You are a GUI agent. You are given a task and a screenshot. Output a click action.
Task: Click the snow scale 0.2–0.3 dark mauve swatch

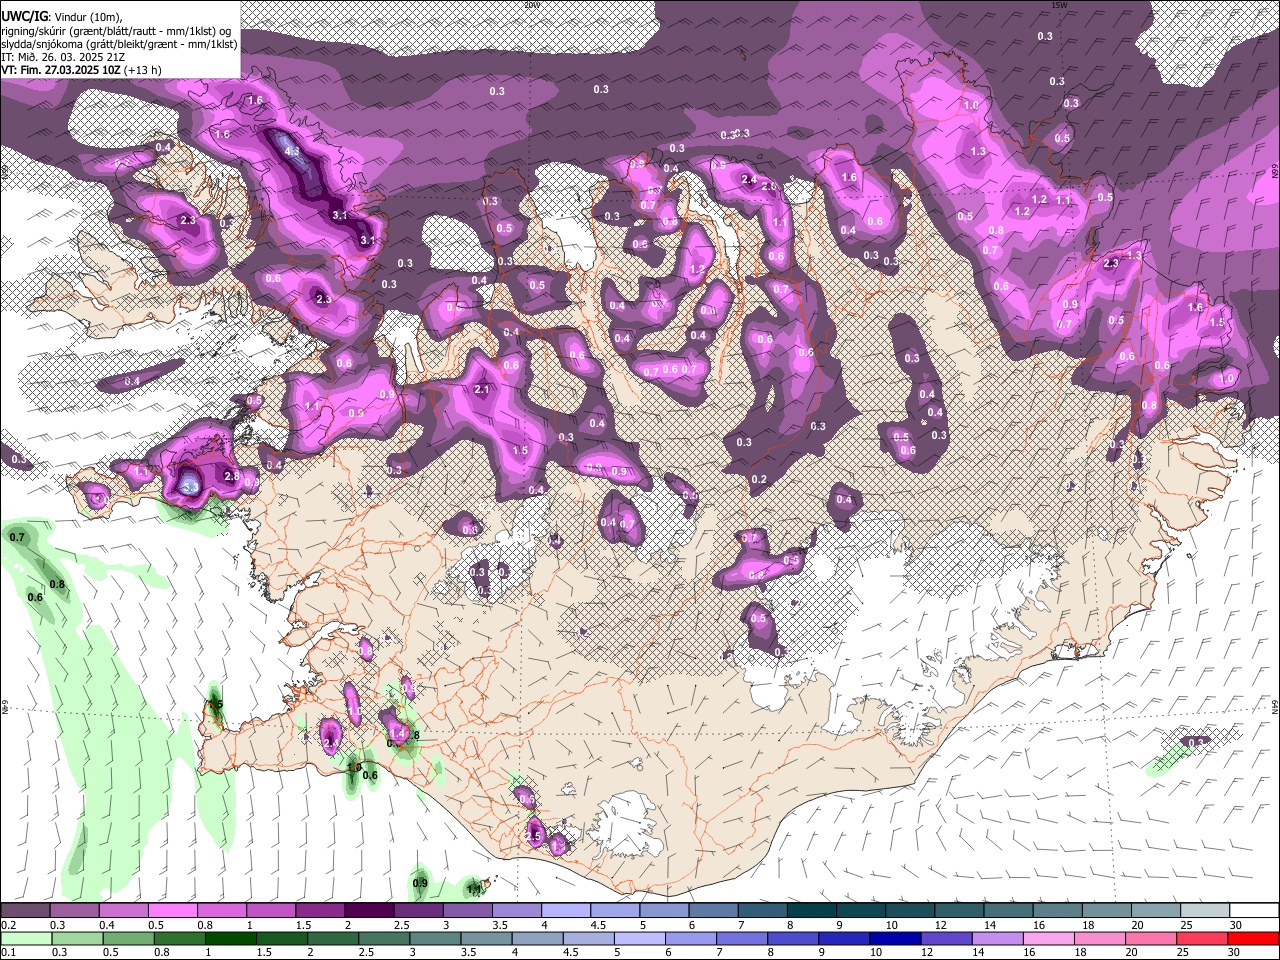click(x=25, y=911)
